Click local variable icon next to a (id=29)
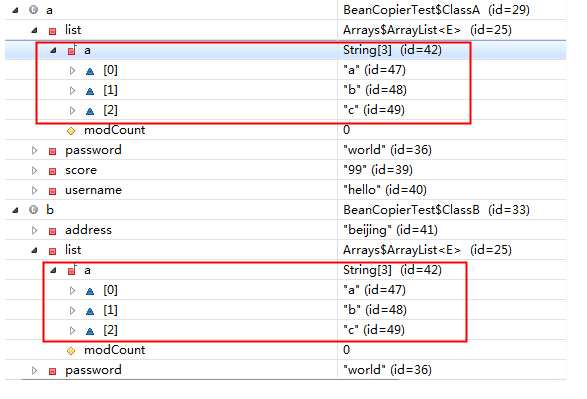The image size is (587, 399). pyautogui.click(x=34, y=10)
